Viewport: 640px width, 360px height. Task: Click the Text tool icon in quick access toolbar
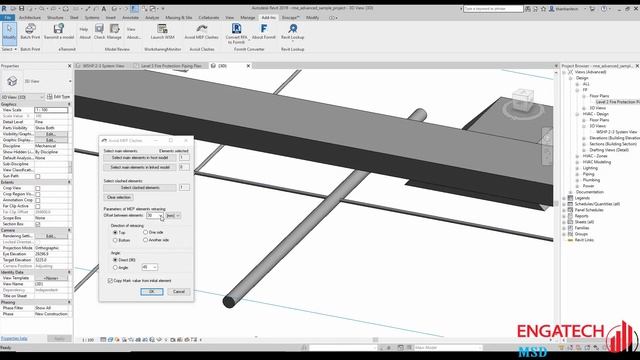tap(104, 9)
